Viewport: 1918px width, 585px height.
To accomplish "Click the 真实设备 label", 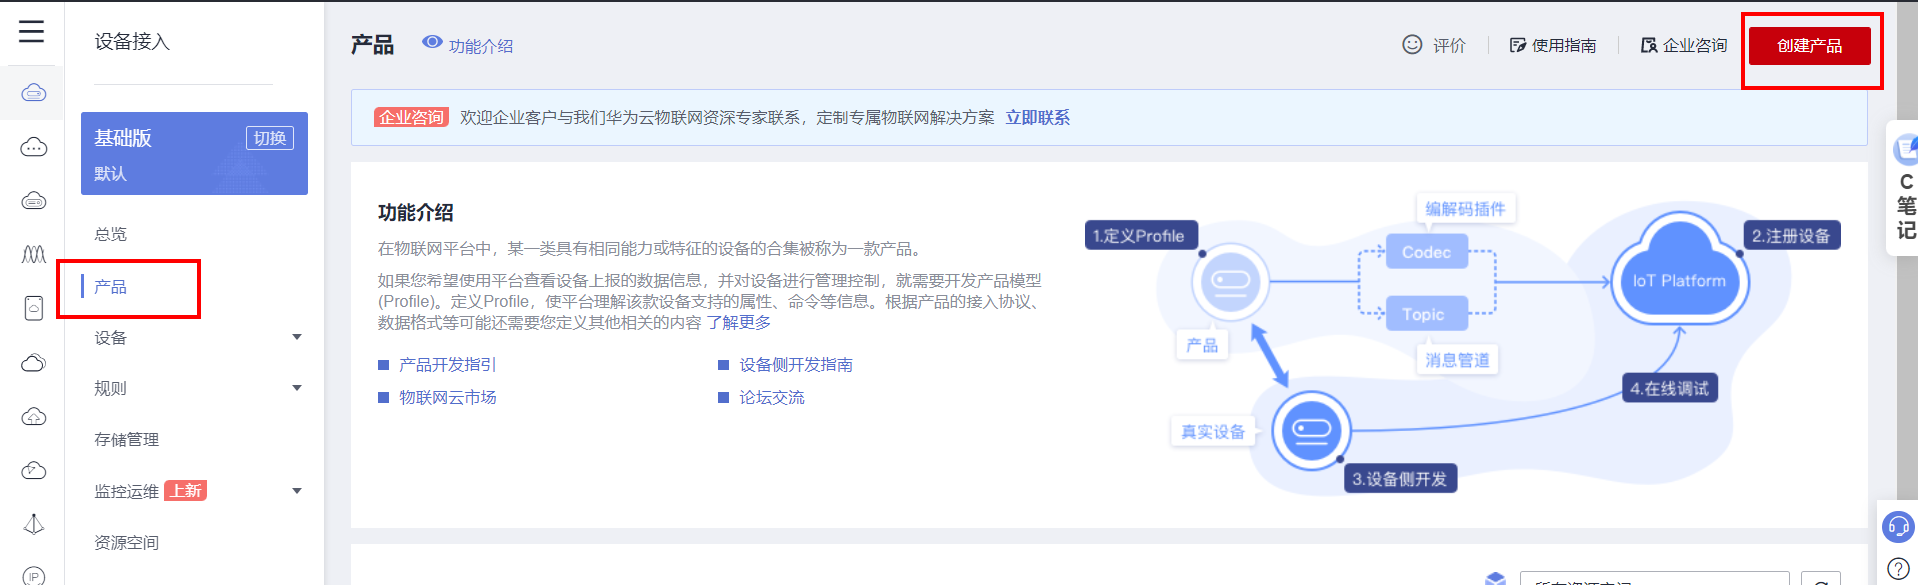I will [x=1213, y=432].
